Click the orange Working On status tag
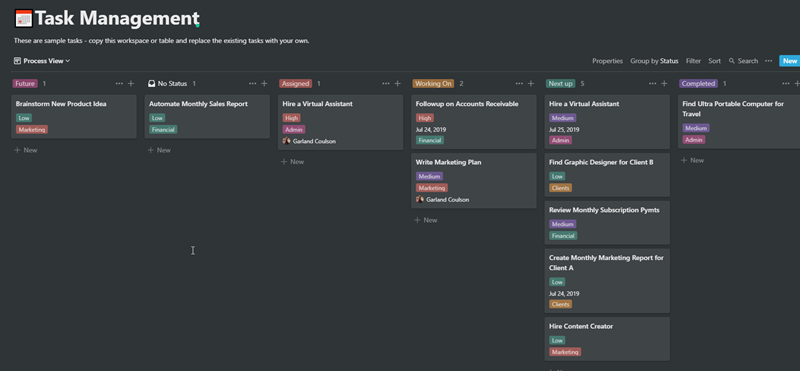This screenshot has height=371, width=800. coord(433,84)
